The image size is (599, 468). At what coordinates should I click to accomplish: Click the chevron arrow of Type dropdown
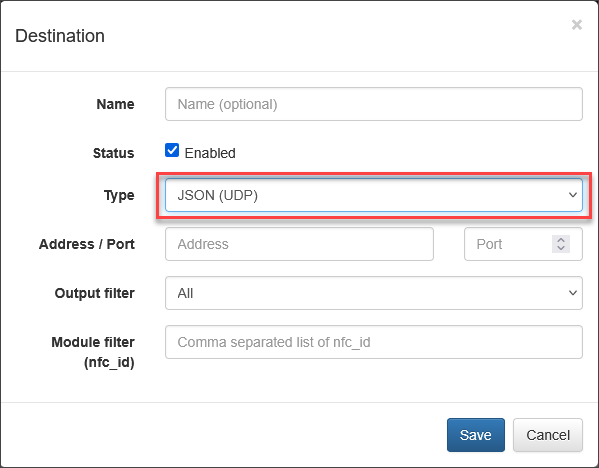[x=573, y=195]
